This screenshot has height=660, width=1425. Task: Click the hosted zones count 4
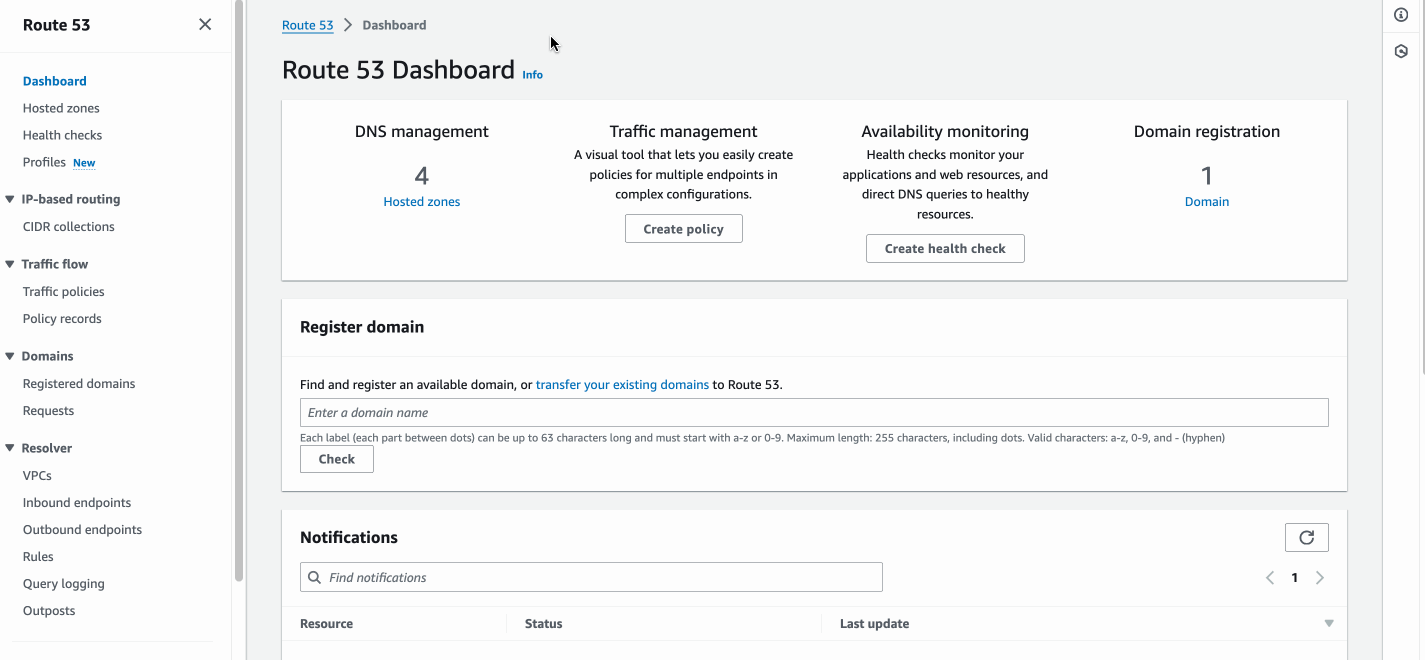tap(422, 176)
